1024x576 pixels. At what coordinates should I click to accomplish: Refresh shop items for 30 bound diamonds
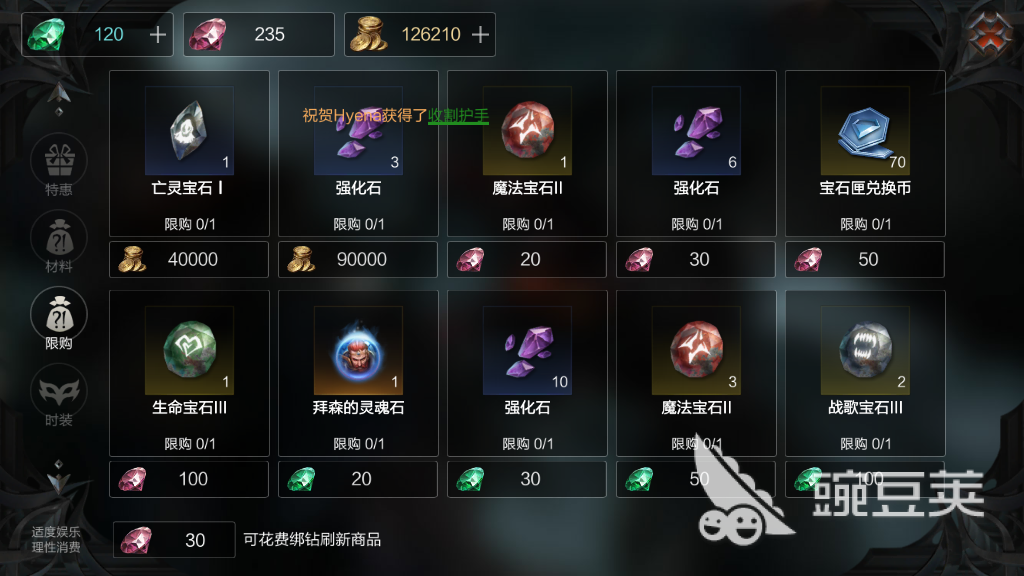[x=174, y=539]
